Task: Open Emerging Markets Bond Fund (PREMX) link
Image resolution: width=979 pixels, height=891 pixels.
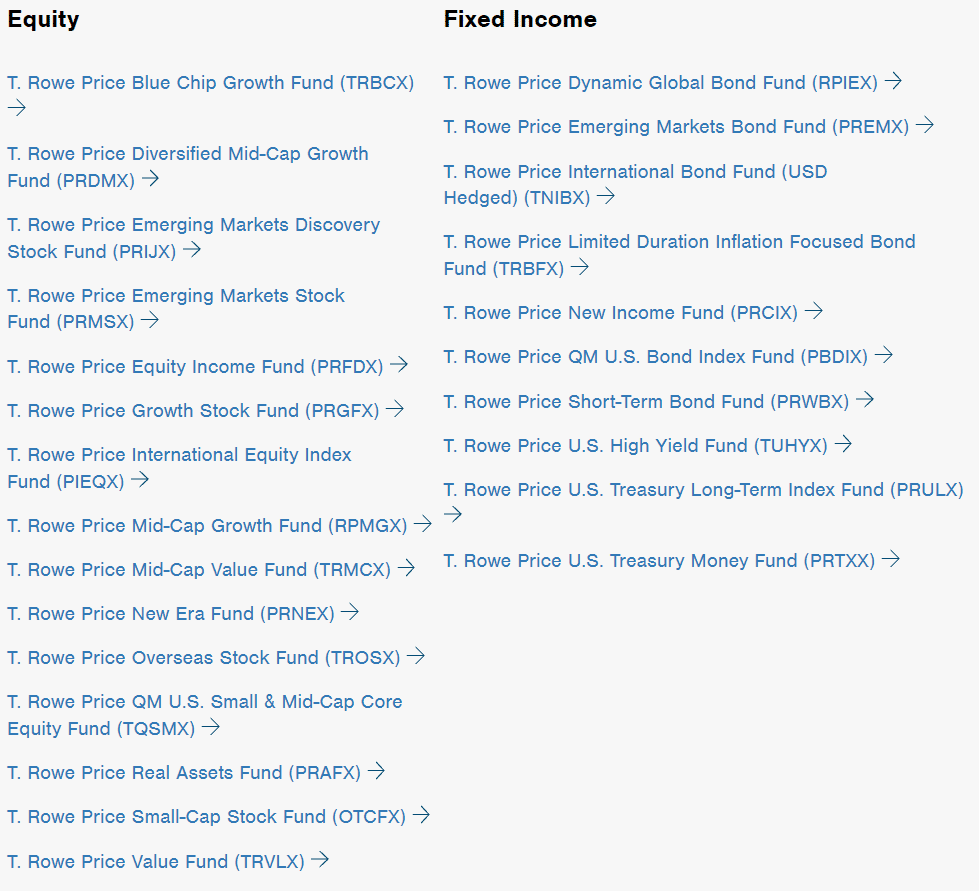Action: [x=676, y=127]
